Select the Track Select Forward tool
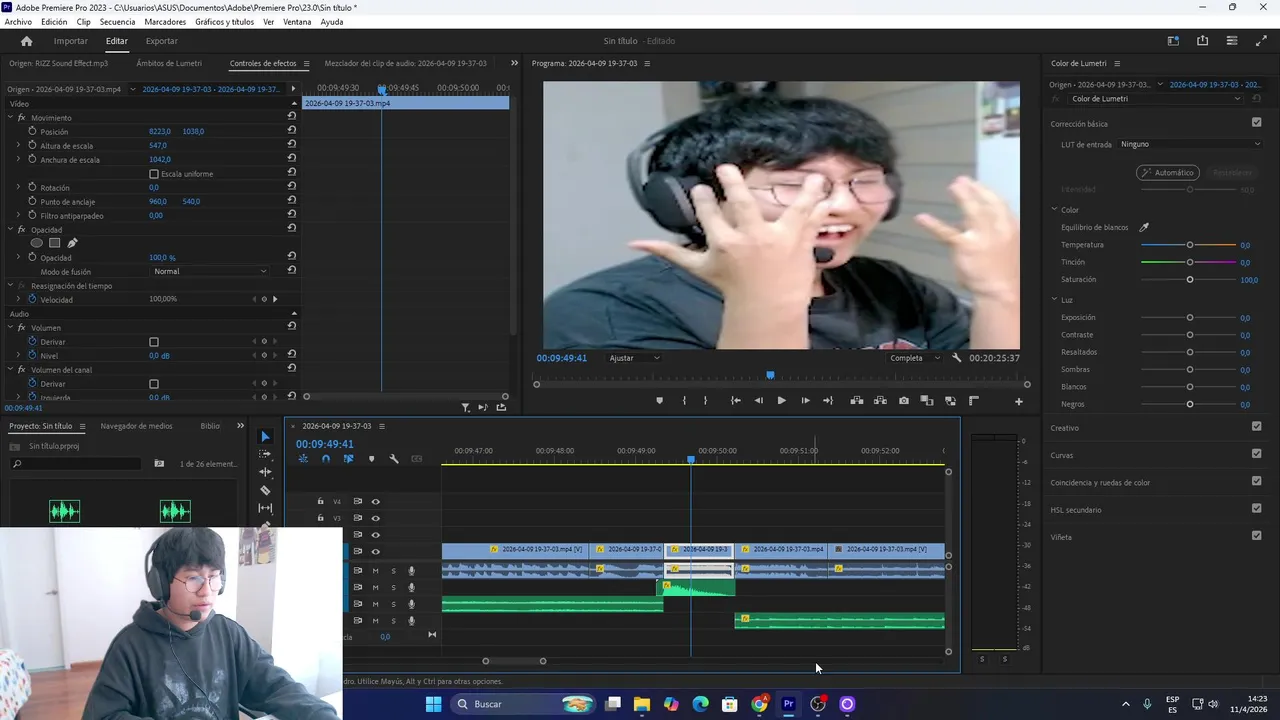Viewport: 1280px width, 720px height. 265,454
